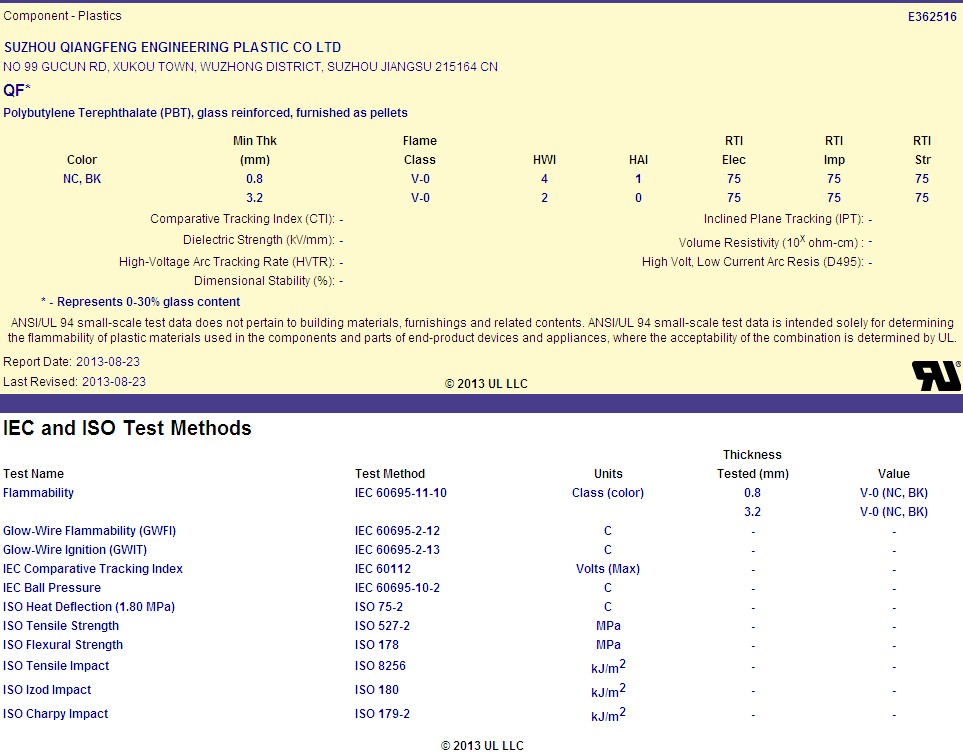Click Last Revised 2013-08-23
Viewport: 963px width, 756px height.
[x=74, y=381]
